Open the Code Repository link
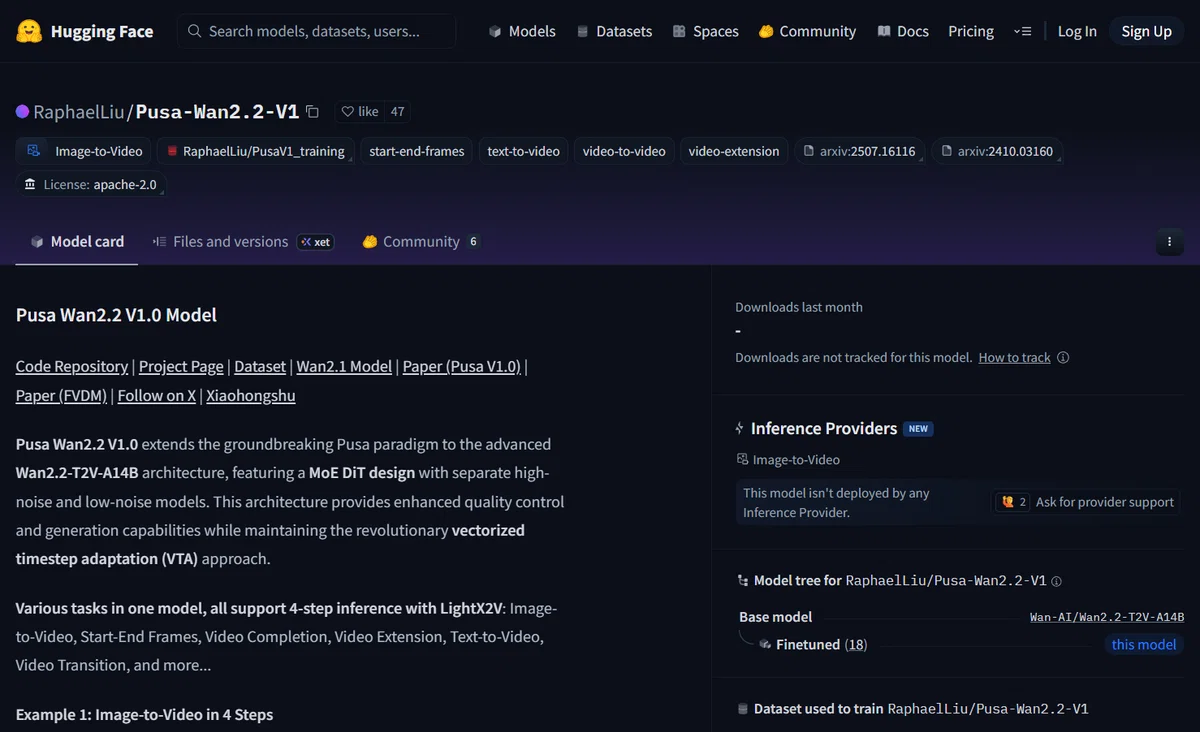 point(72,366)
